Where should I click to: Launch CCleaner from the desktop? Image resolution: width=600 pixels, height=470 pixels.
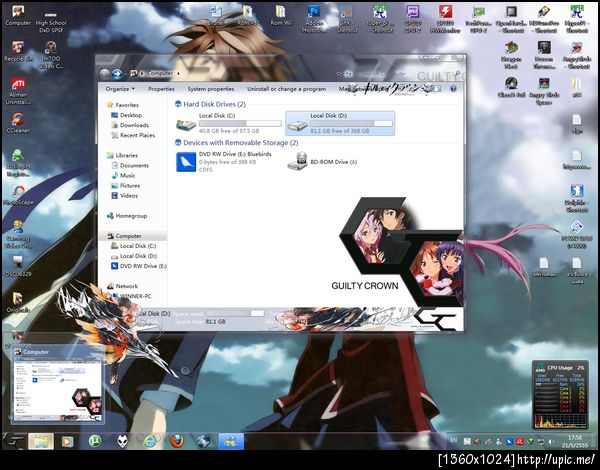tap(18, 122)
